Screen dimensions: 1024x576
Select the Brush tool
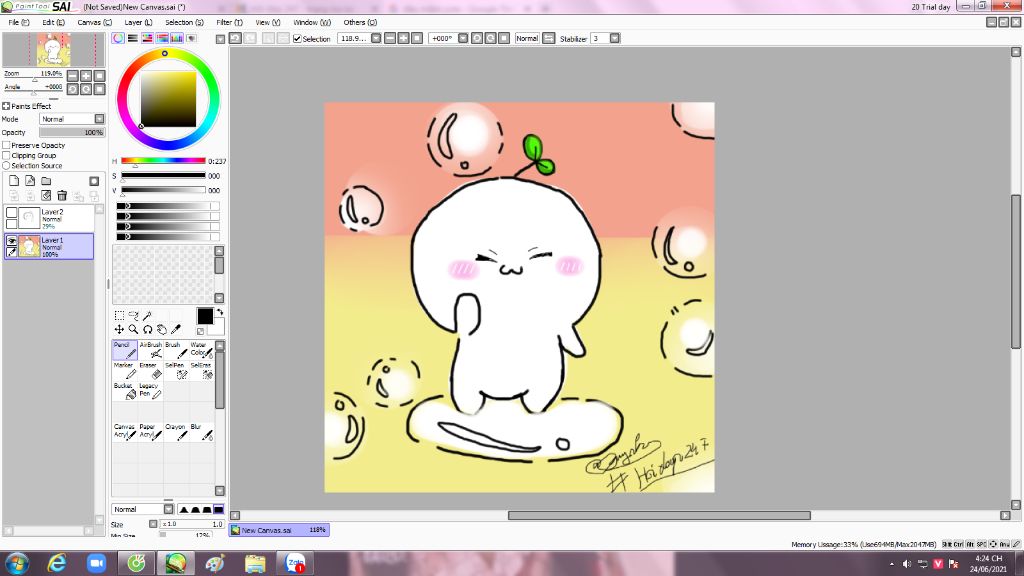tap(175, 350)
